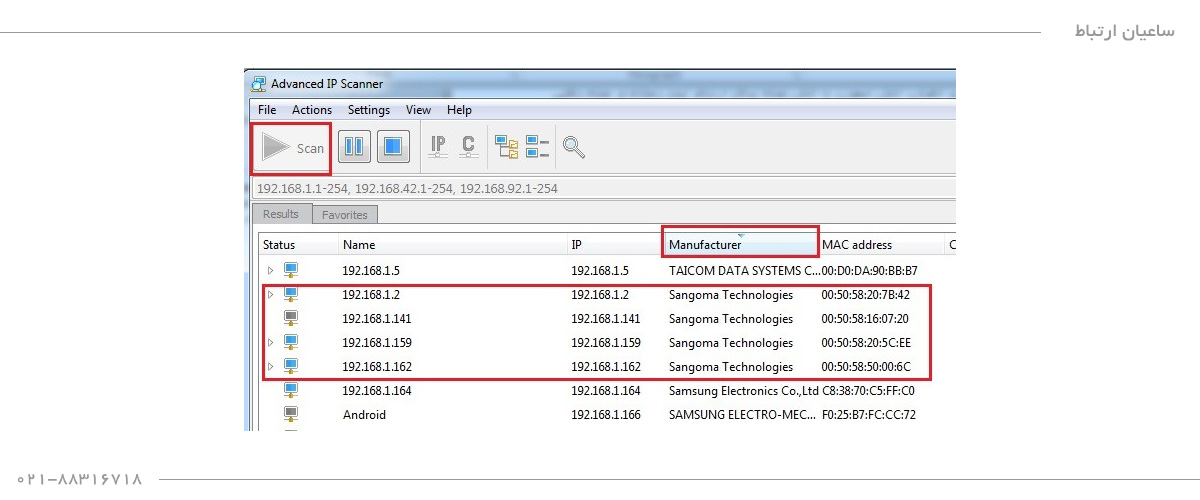
Task: Click the class C subnet icon
Action: (x=468, y=147)
